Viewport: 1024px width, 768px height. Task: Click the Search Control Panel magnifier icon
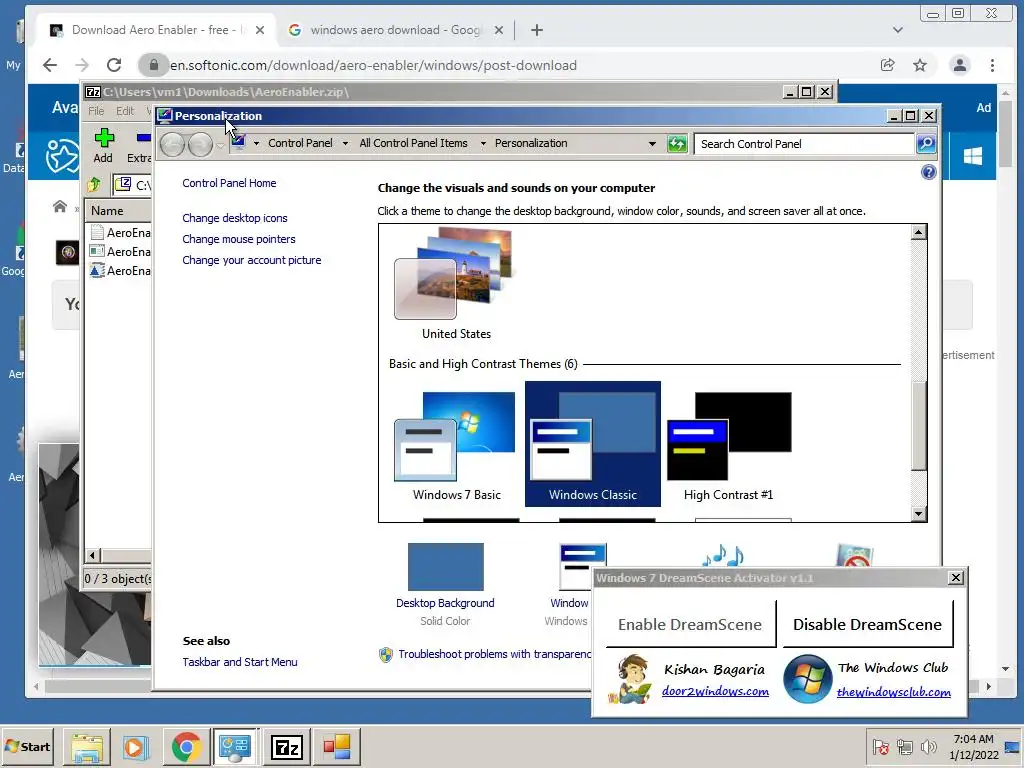point(926,144)
